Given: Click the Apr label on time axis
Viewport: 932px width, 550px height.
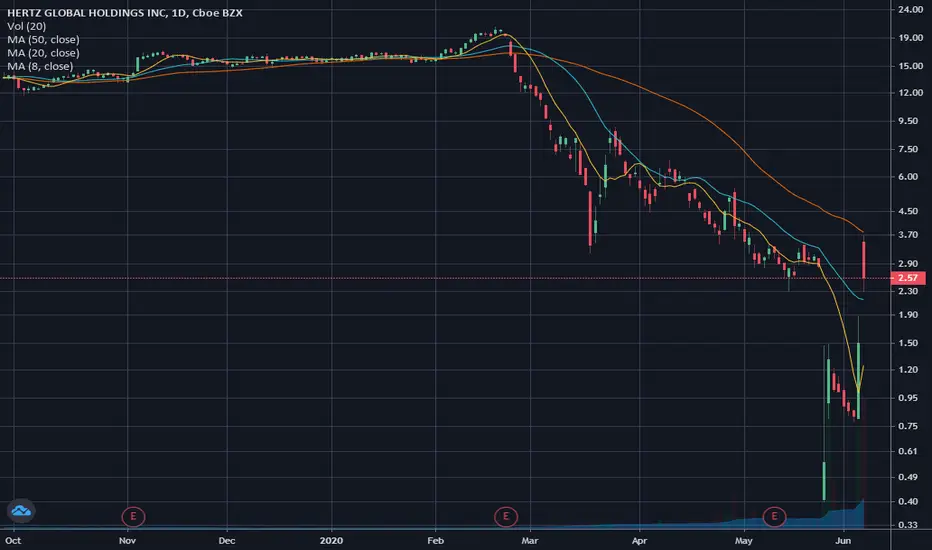Looking at the screenshot, I should tap(639, 540).
